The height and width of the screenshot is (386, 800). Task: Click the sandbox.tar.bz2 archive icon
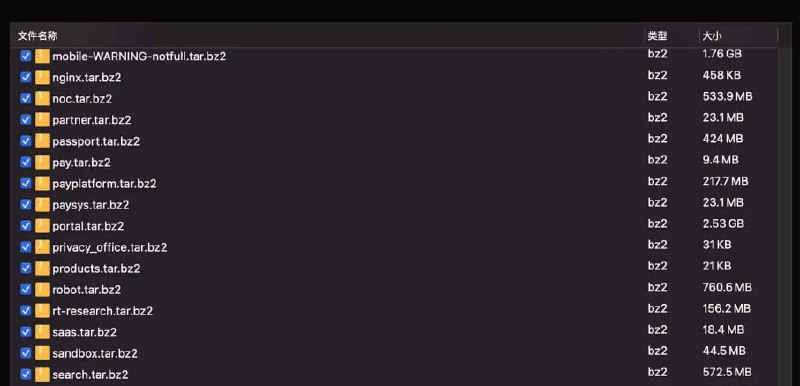(42, 353)
